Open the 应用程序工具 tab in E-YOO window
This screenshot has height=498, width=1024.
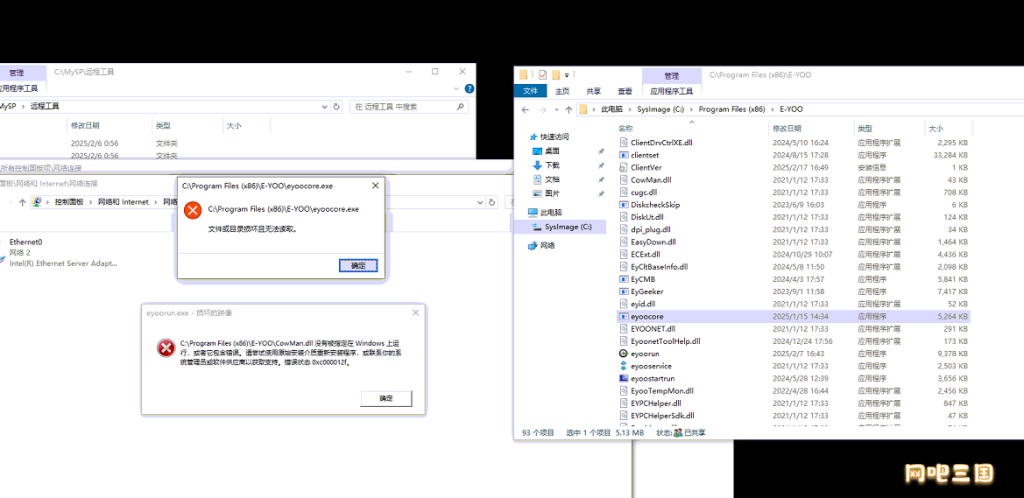671,91
